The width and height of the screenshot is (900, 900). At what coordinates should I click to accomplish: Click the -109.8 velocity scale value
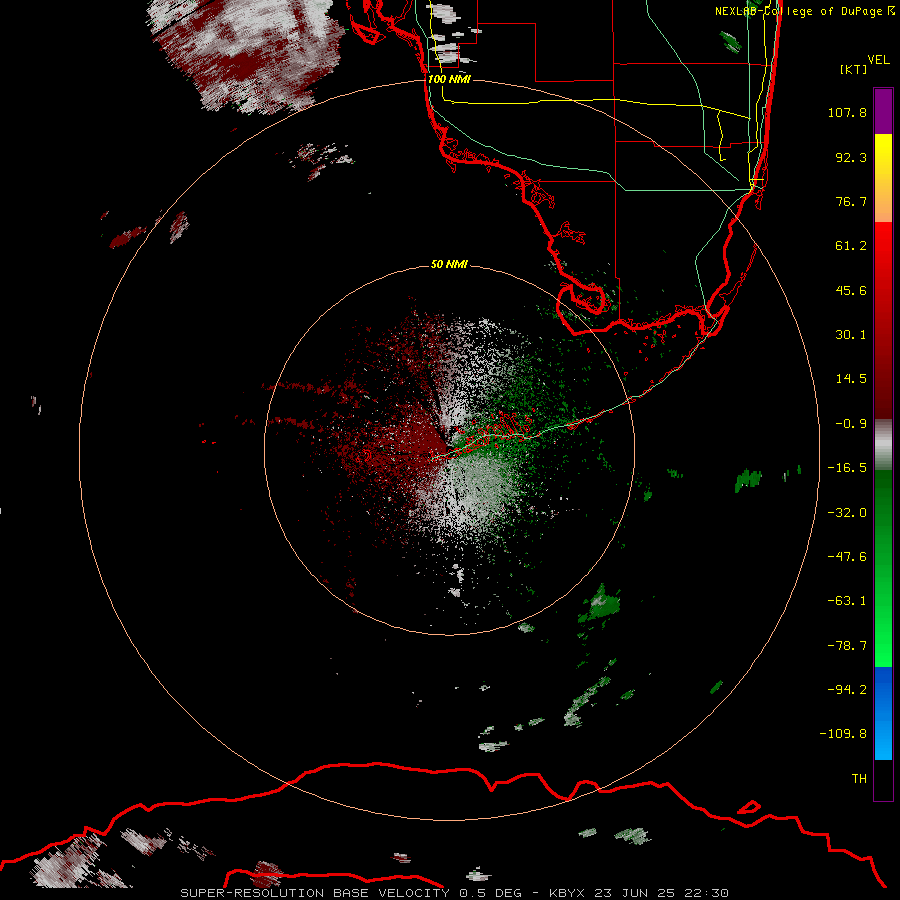pos(844,734)
